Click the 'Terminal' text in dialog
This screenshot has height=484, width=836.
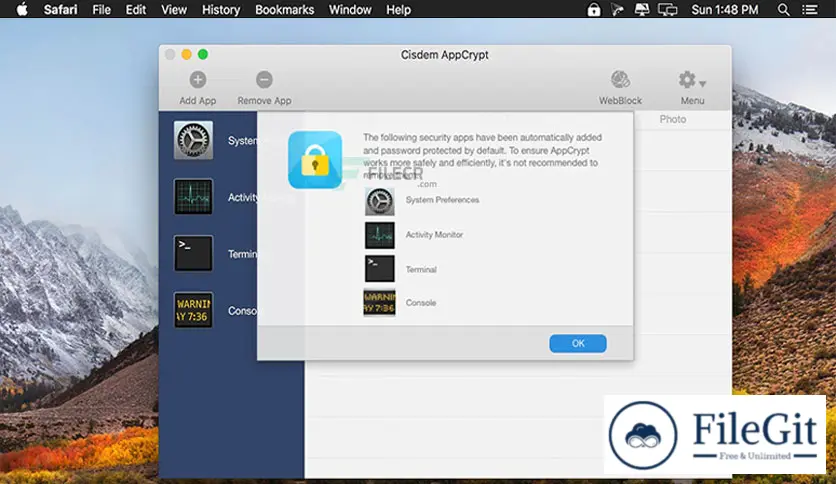[x=421, y=270]
